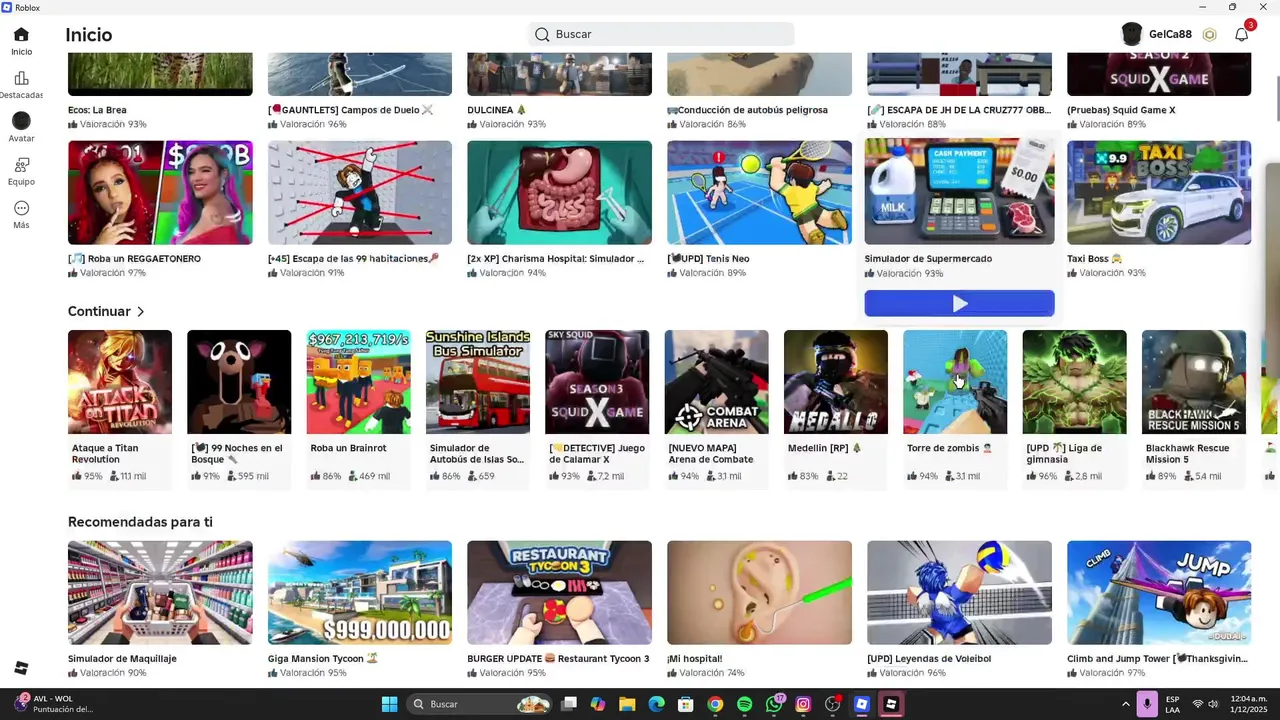Open Blackhawk Rescue Mission 5 thumbnail

coord(1194,382)
